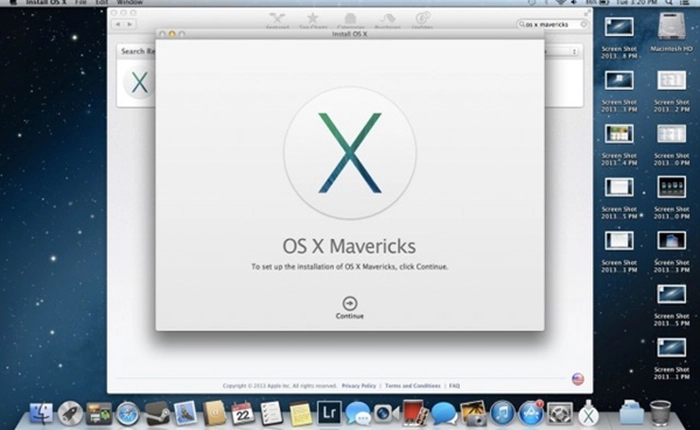Viewport: 700px width, 430px height.
Task: Open yellow Notes pad in Dock
Action: click(x=300, y=413)
